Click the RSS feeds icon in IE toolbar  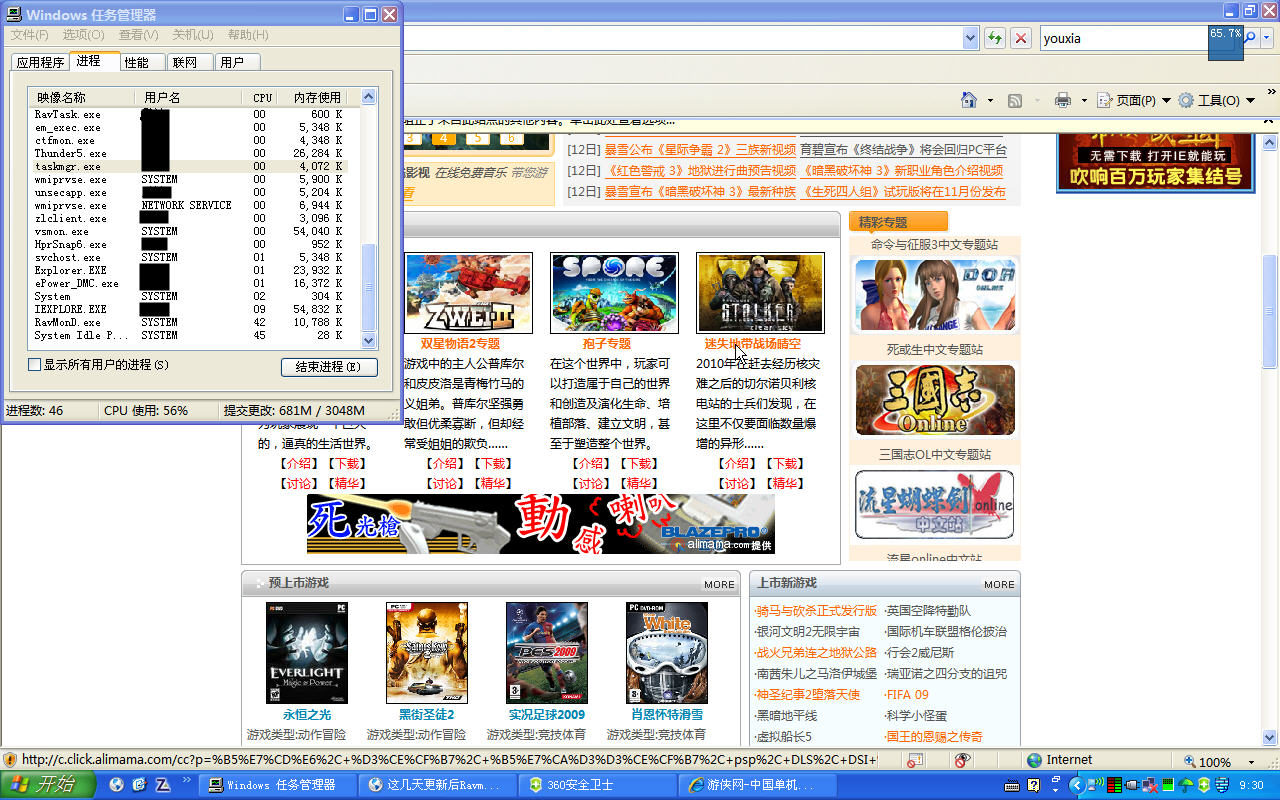[1014, 100]
